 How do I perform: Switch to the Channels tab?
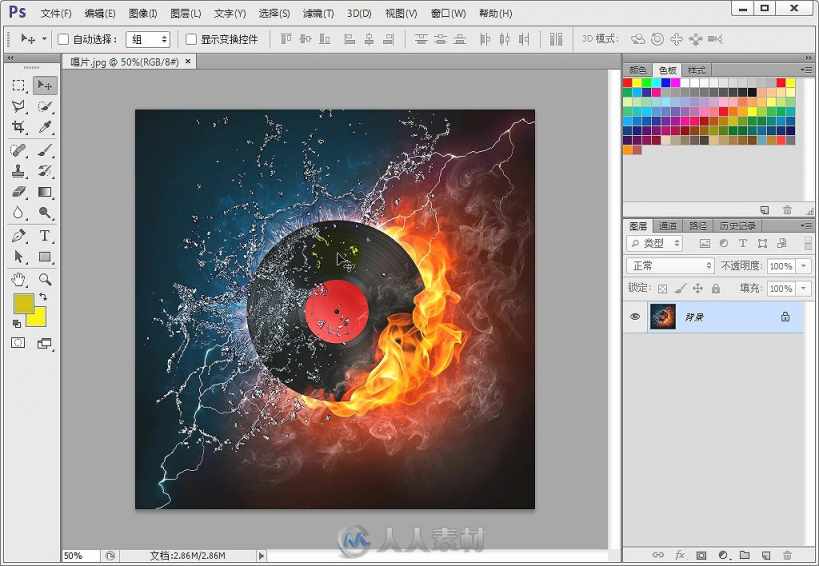(668, 226)
